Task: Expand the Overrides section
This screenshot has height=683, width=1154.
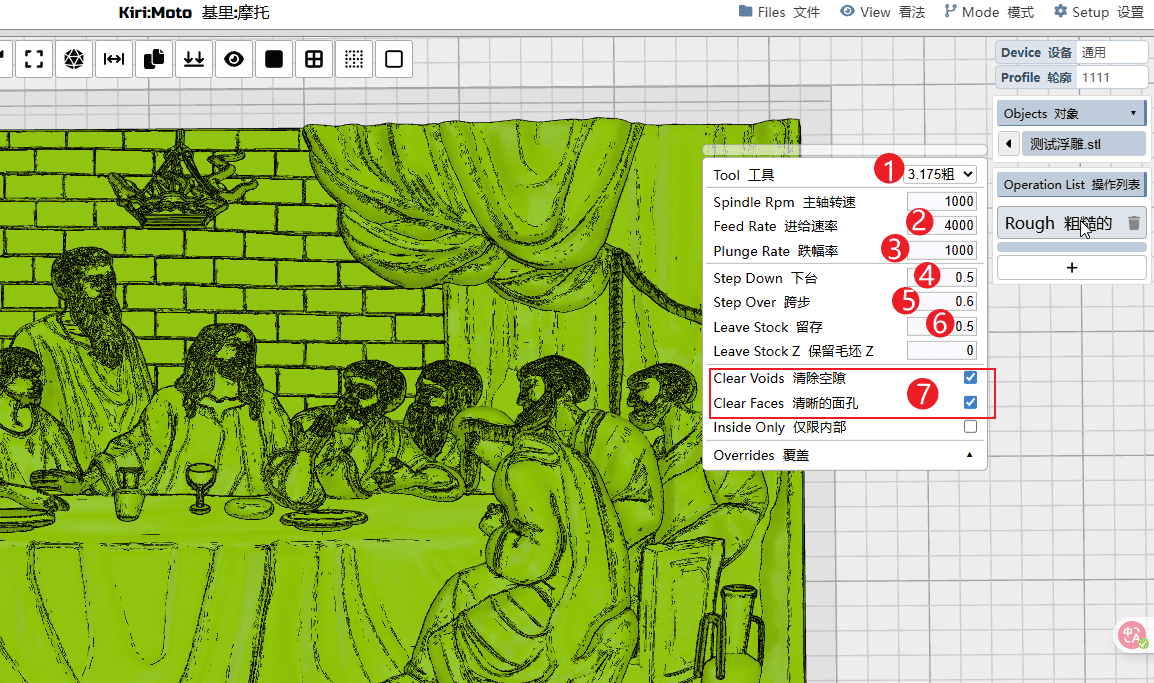Action: click(844, 455)
